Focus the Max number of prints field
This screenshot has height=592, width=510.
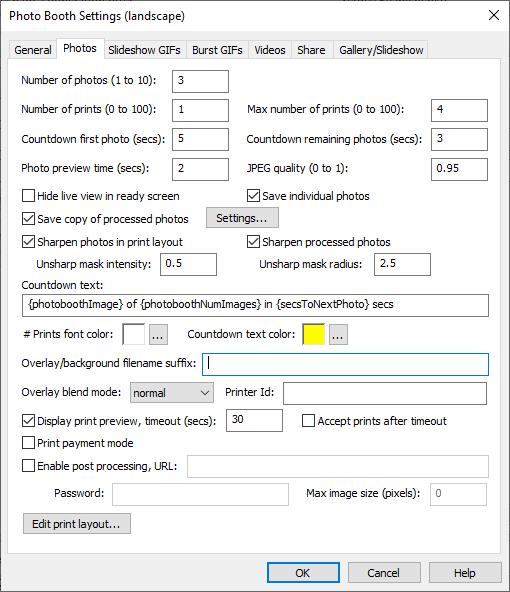click(459, 110)
